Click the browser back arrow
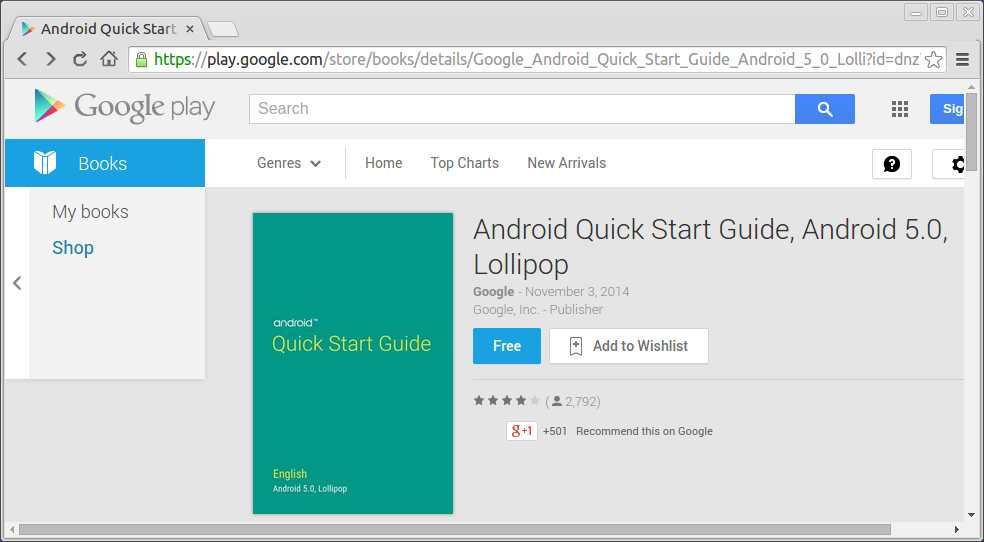 coord(23,59)
